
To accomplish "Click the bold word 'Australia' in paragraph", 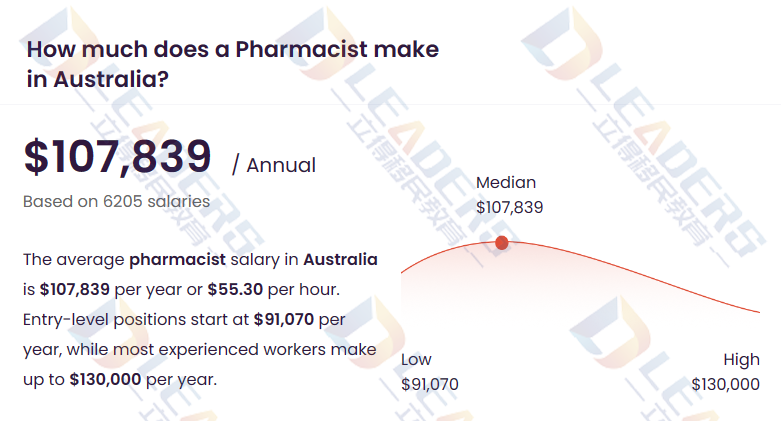I will pos(340,260).
